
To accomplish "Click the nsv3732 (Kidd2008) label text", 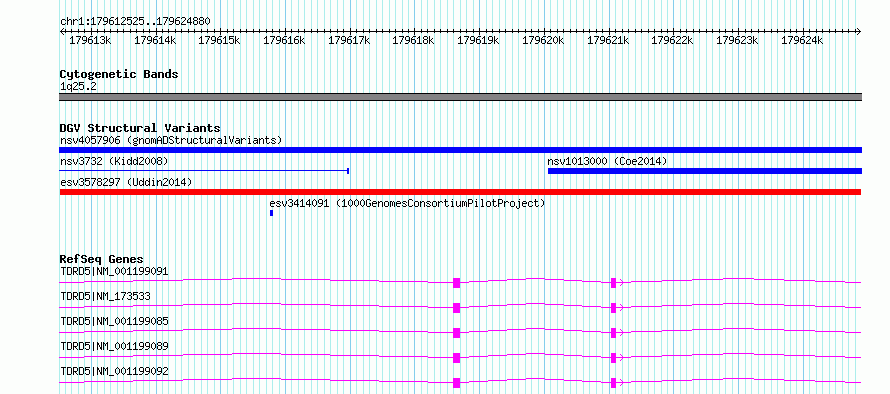I will click(x=114, y=161).
